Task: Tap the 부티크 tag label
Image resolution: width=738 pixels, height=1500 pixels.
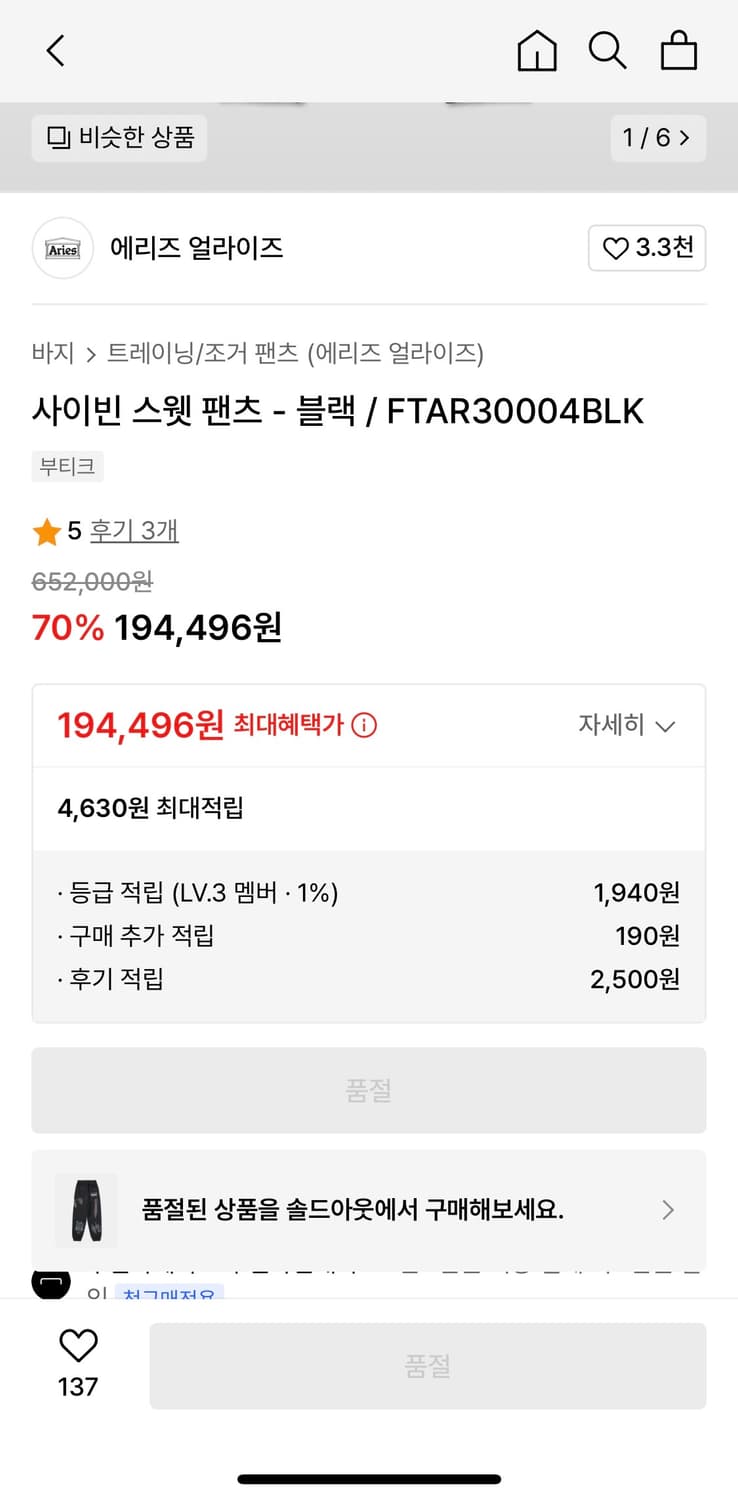Action: click(67, 466)
